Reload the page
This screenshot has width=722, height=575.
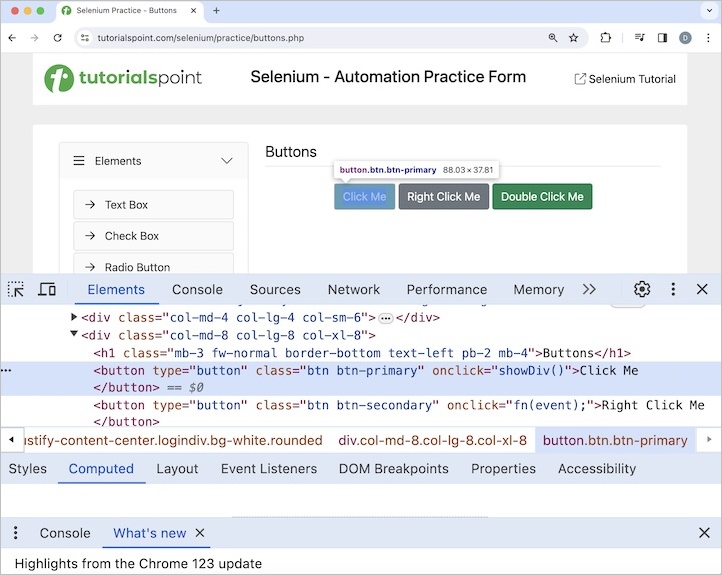[x=58, y=38]
